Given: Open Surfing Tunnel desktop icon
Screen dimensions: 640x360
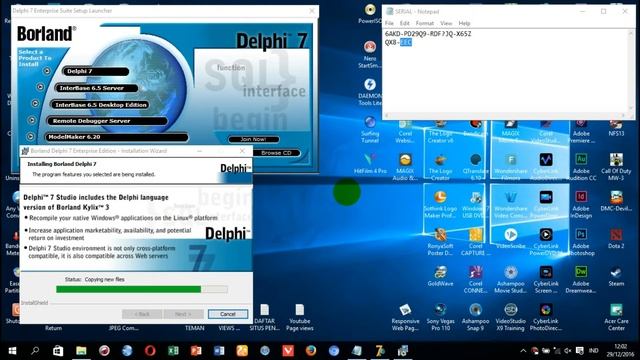Looking at the screenshot, I should (x=370, y=129).
